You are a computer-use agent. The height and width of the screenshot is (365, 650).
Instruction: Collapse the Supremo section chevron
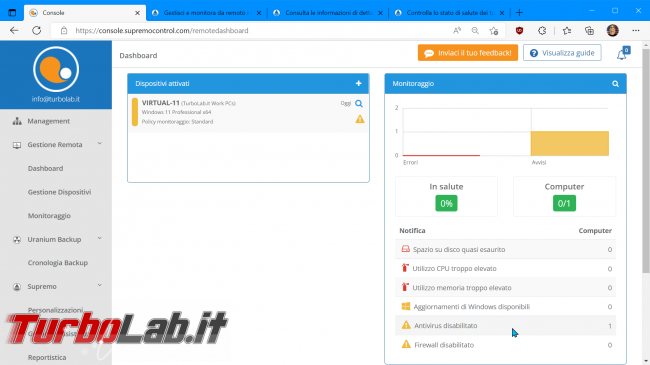(99, 285)
